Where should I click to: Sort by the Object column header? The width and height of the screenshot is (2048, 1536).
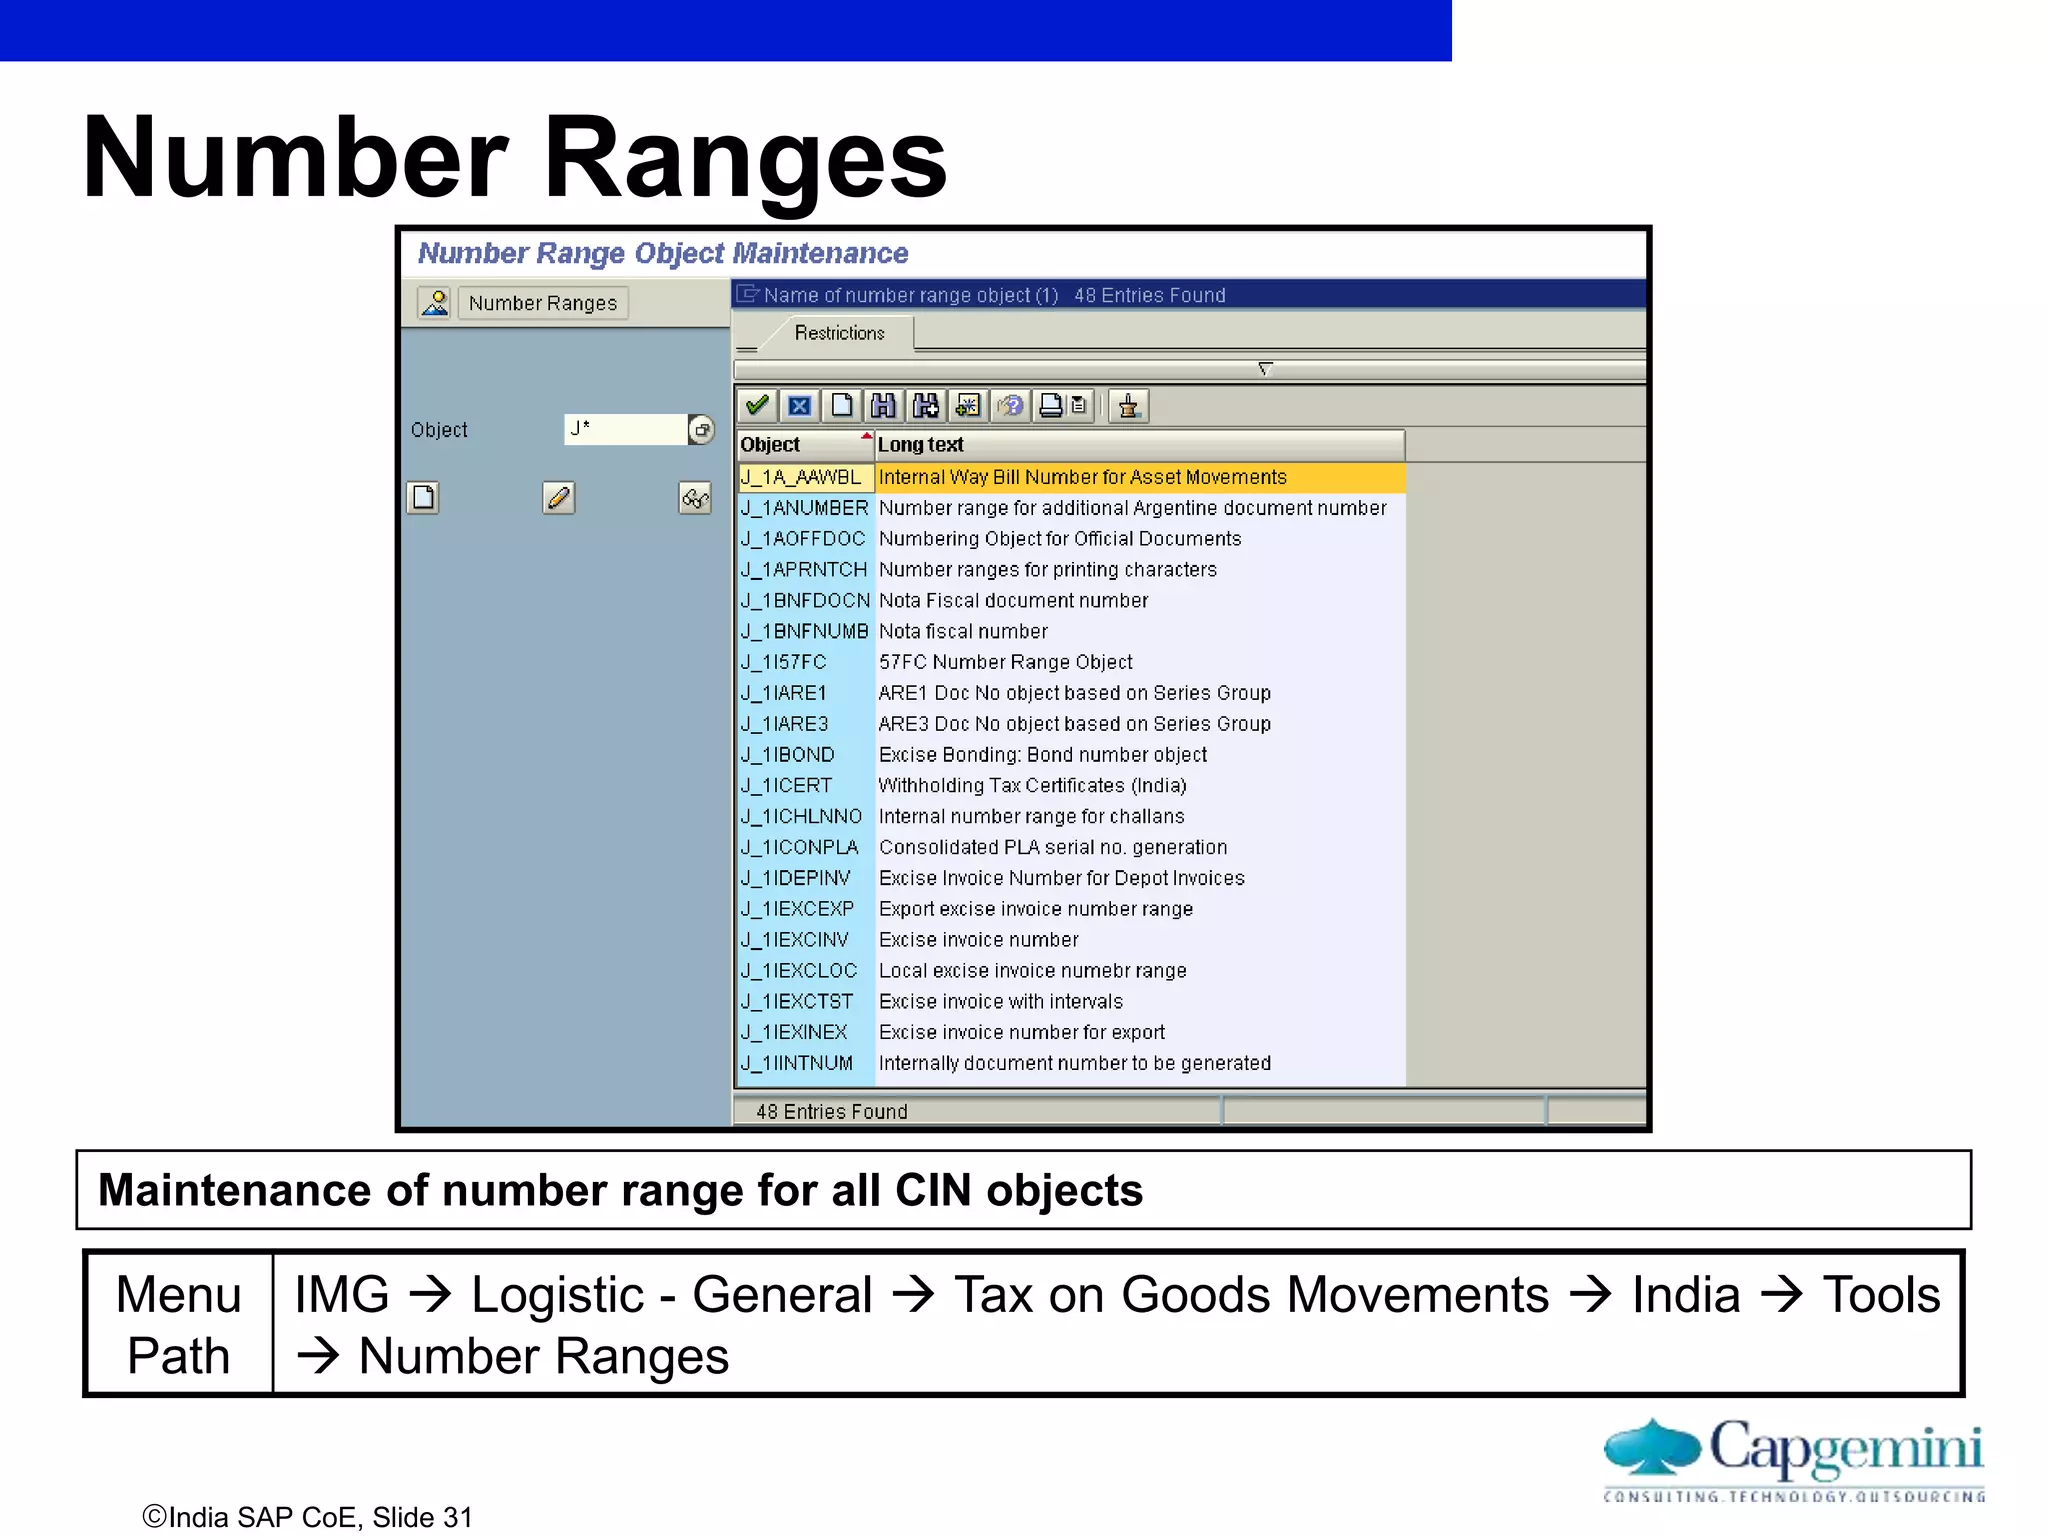coord(806,444)
